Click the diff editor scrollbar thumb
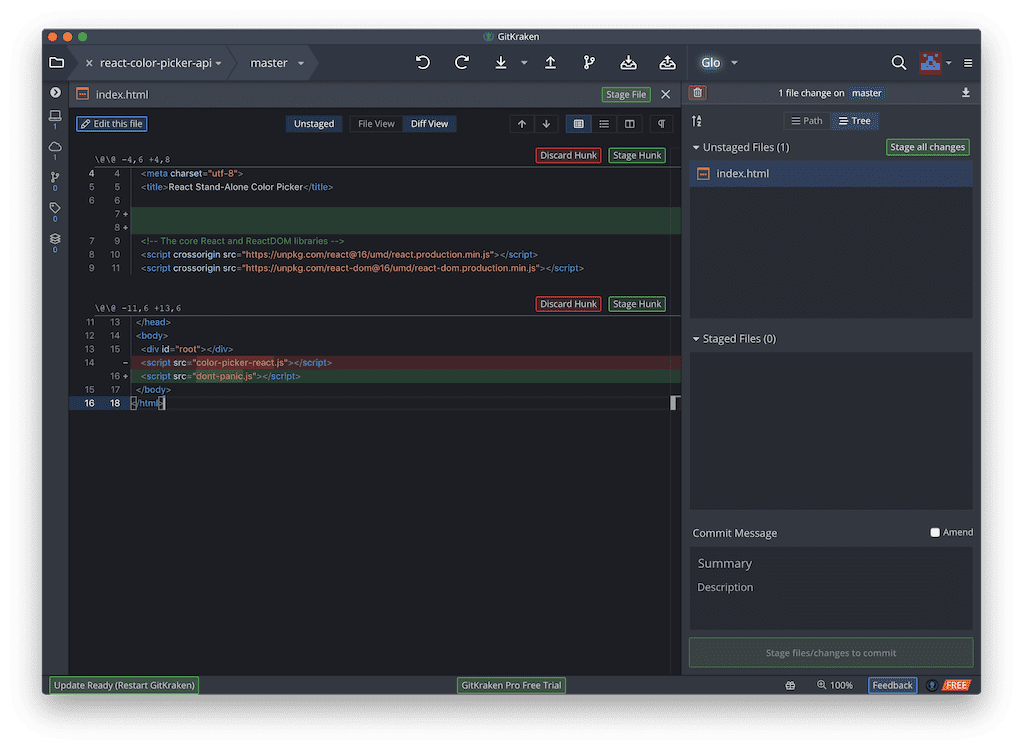Screen dimensions: 1023x750 [675, 403]
